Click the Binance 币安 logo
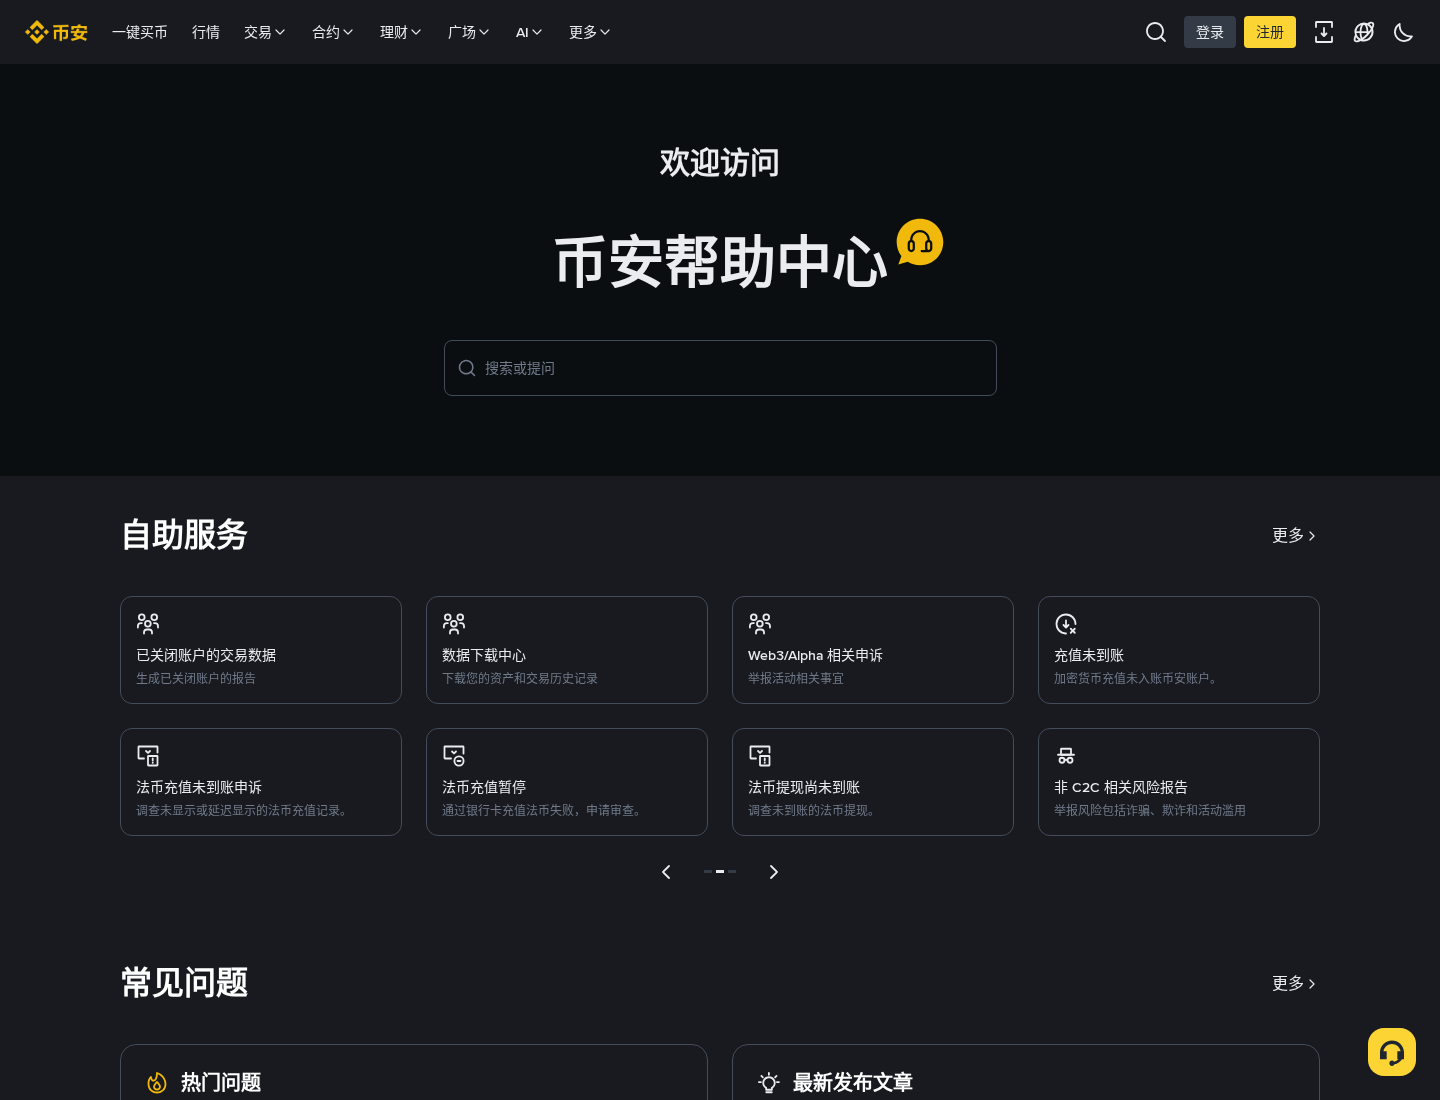The height and width of the screenshot is (1100, 1440). tap(56, 32)
